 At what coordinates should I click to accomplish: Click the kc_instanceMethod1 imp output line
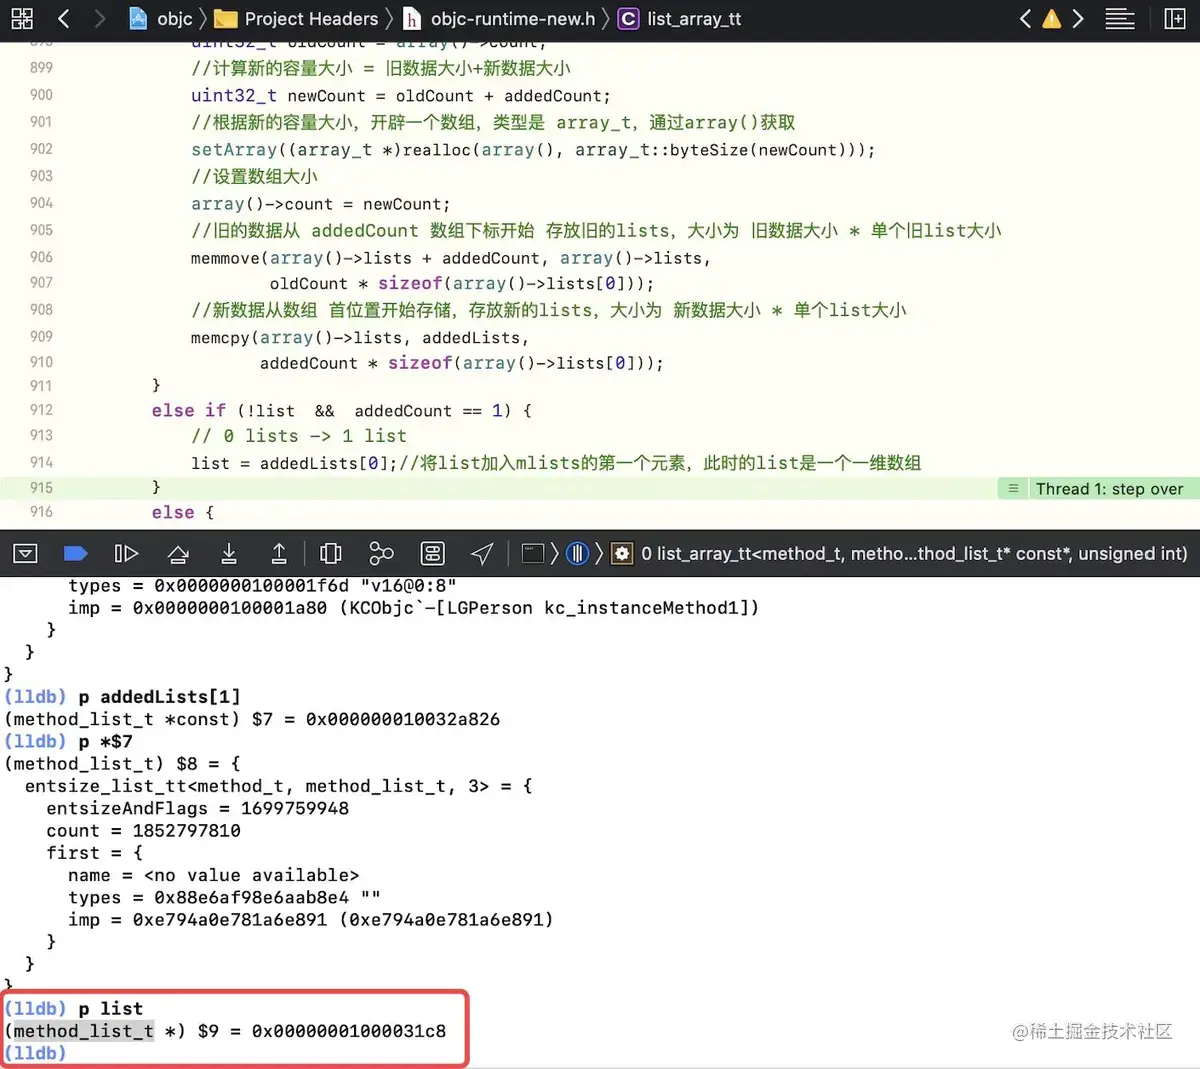413,608
